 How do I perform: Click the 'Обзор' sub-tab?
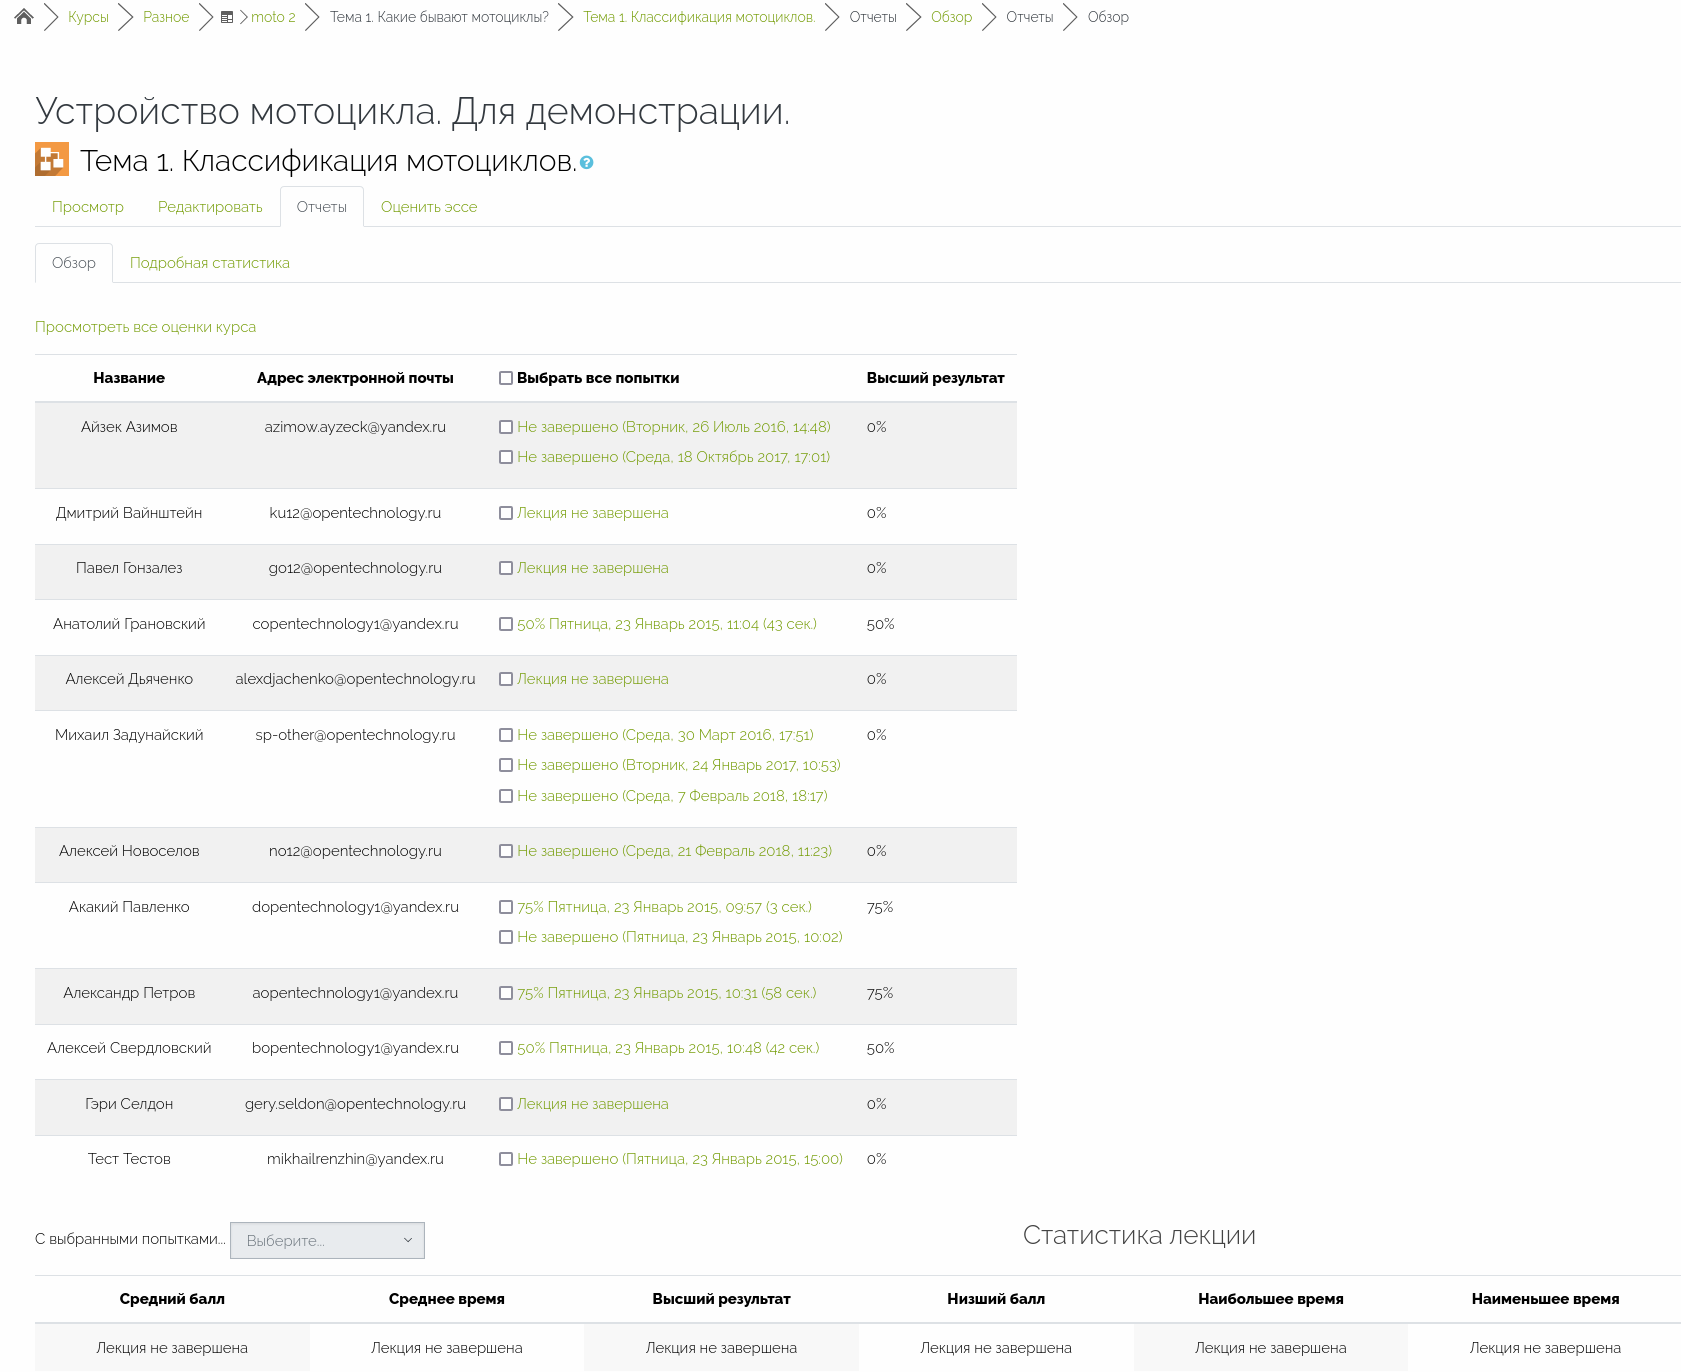[74, 263]
